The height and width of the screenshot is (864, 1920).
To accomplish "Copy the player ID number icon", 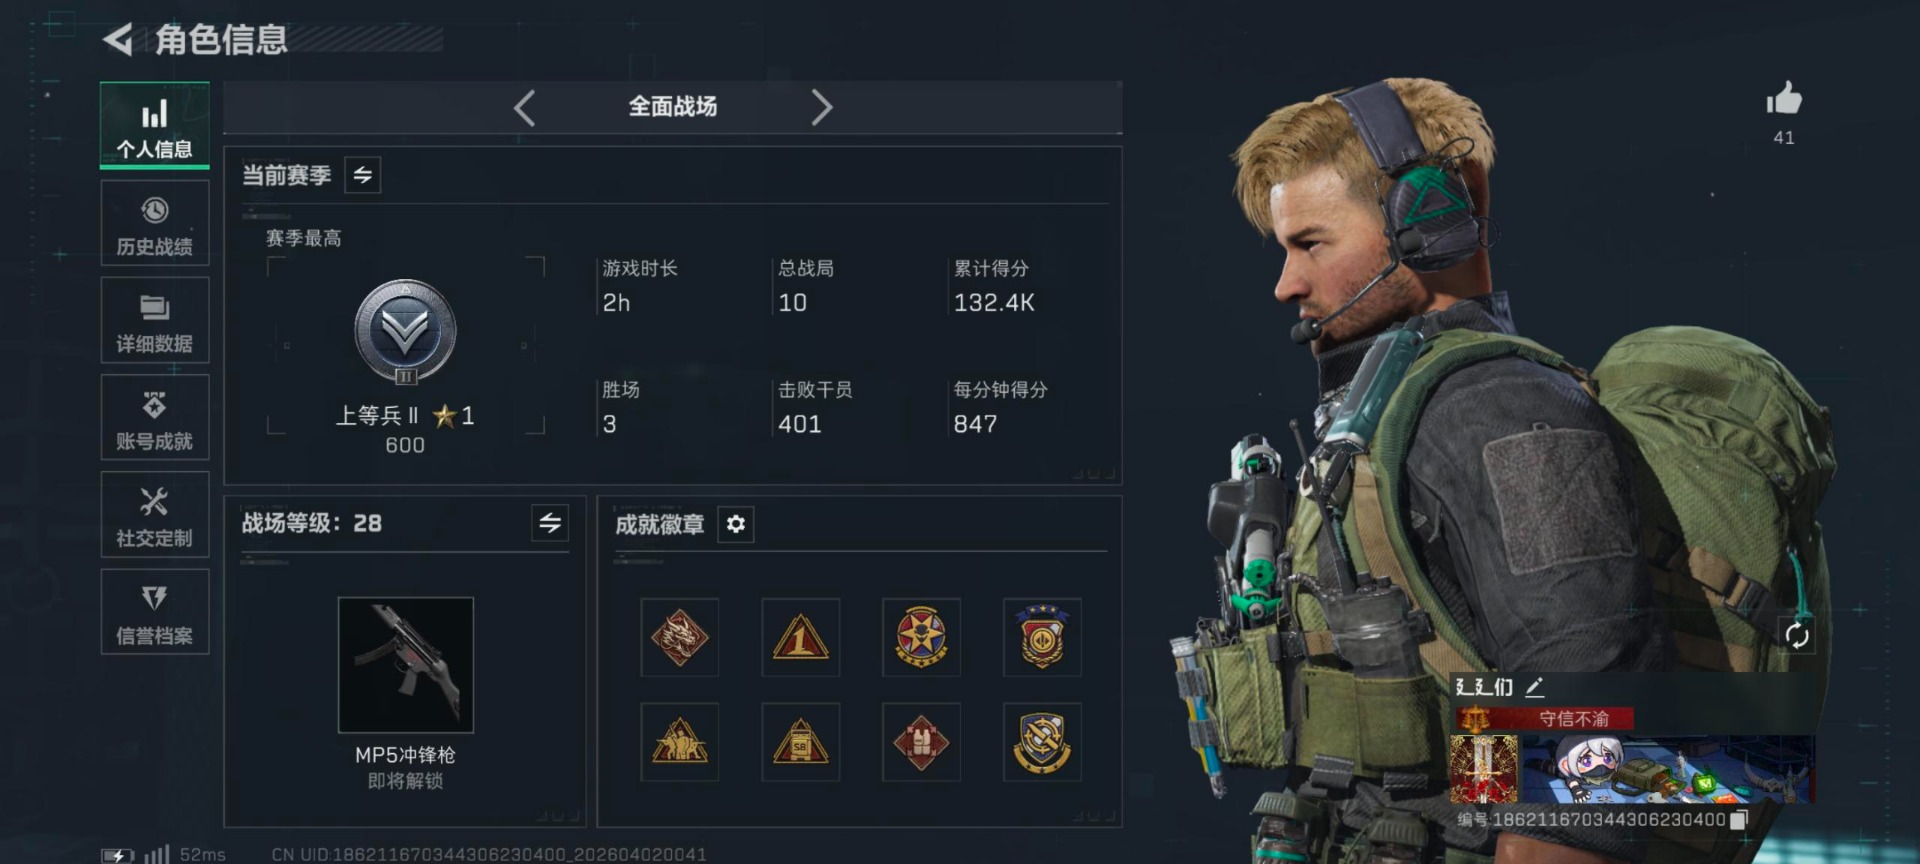I will pyautogui.click(x=1739, y=820).
